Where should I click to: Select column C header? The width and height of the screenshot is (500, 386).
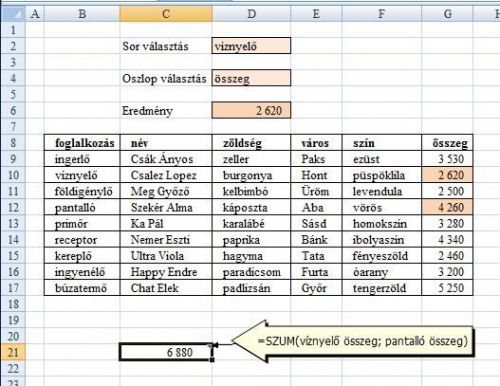(x=166, y=14)
